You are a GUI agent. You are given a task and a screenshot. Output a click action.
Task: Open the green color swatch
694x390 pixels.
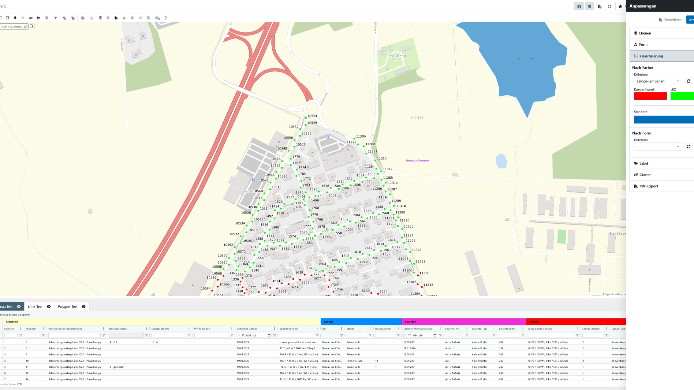[682, 96]
